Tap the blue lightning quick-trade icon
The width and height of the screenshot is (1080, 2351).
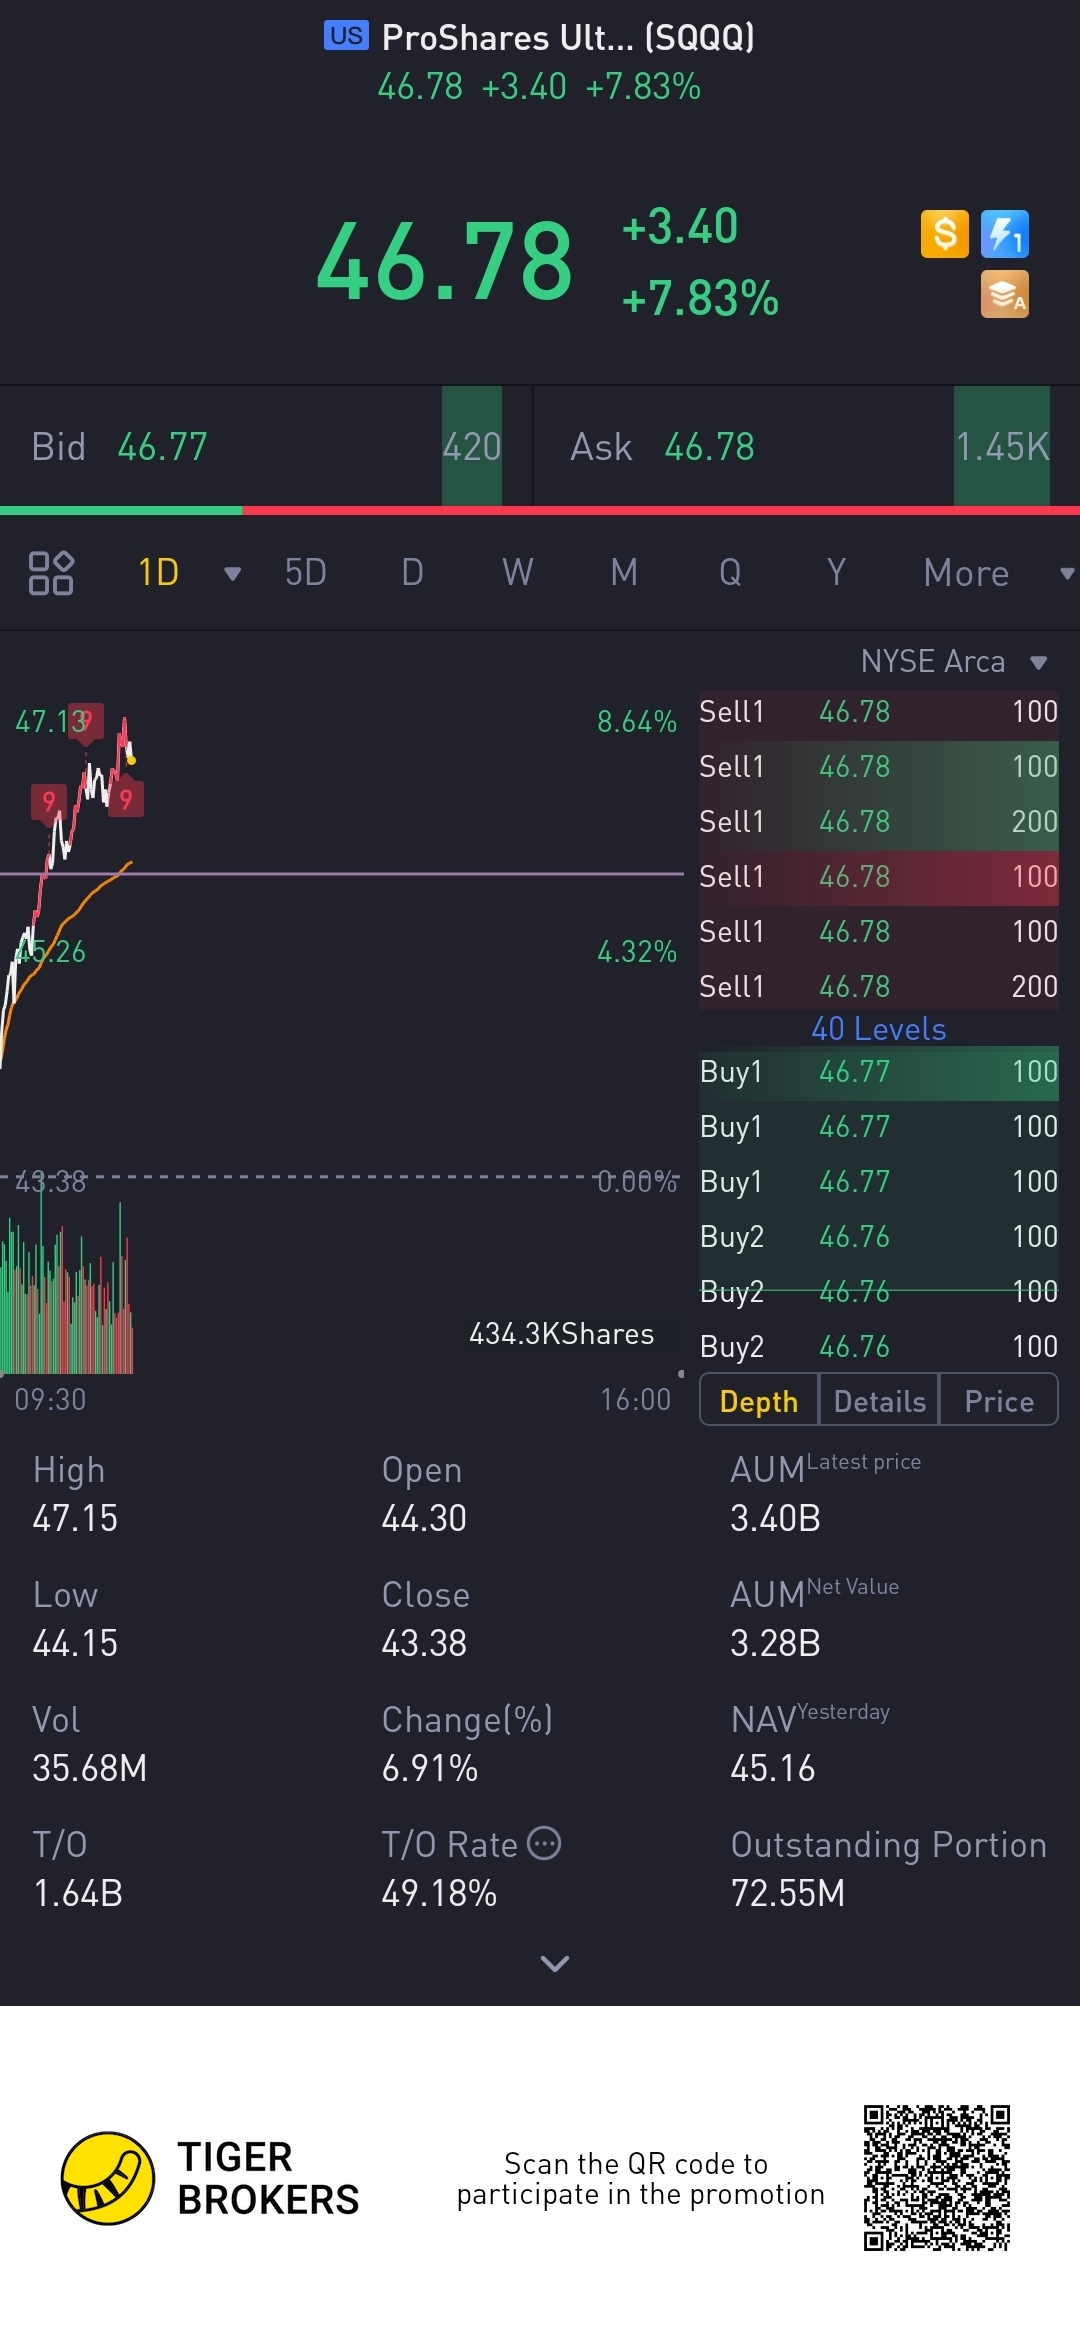(1004, 234)
